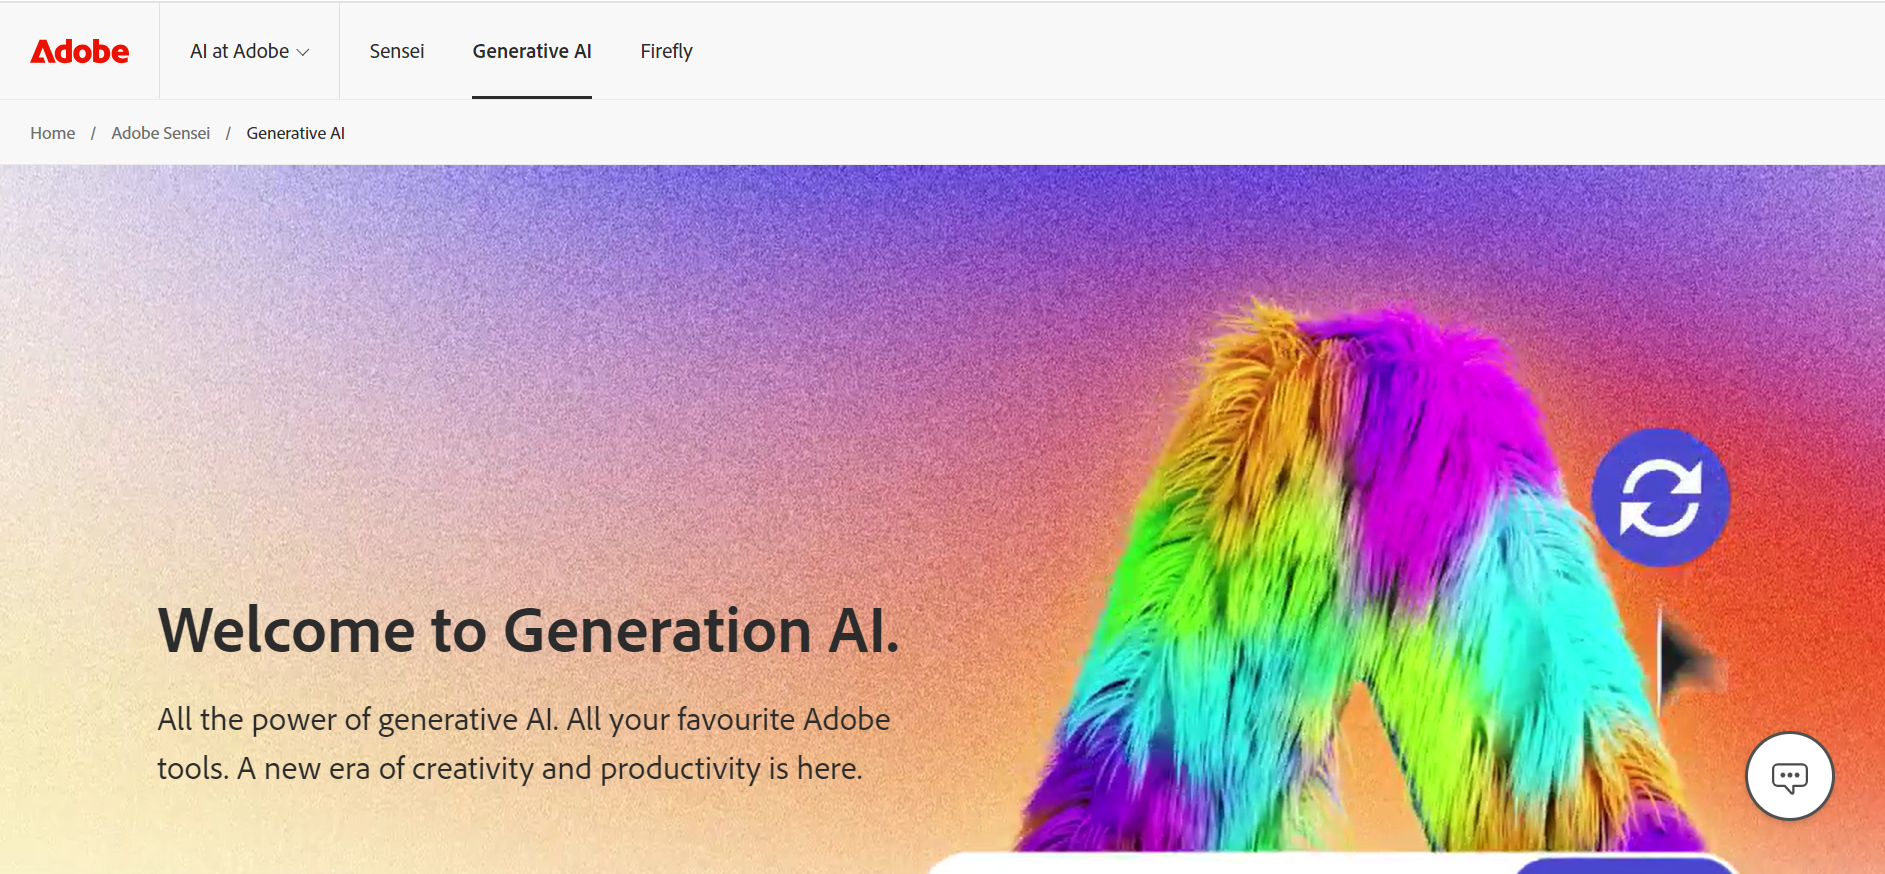Click the Welcome to Generation AI heading

(529, 631)
